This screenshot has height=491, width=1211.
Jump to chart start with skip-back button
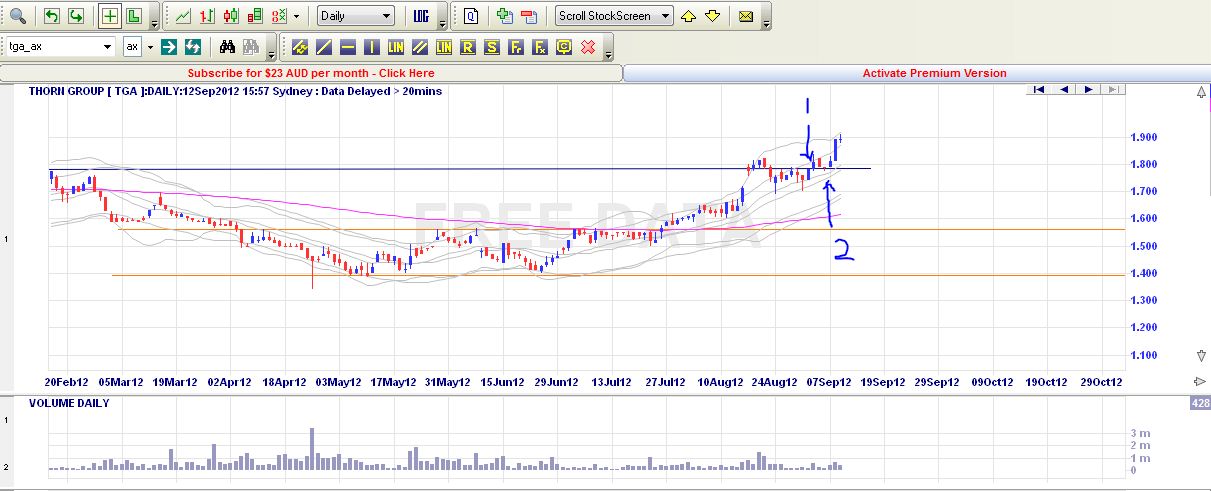(x=1039, y=90)
